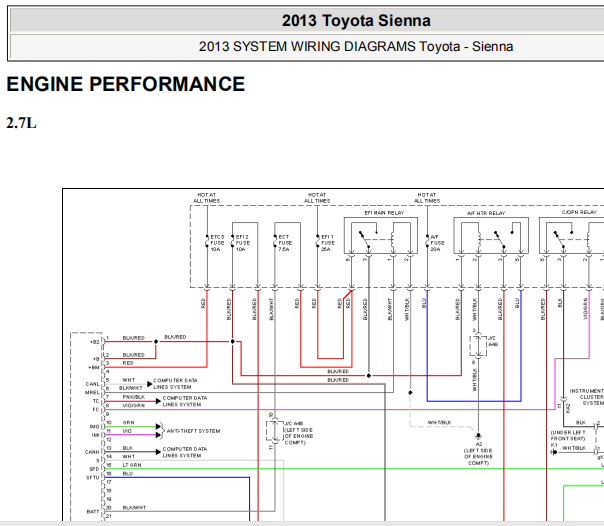This screenshot has width=604, height=526.
Task: Click the "MREL" pin label
Action: click(x=92, y=392)
